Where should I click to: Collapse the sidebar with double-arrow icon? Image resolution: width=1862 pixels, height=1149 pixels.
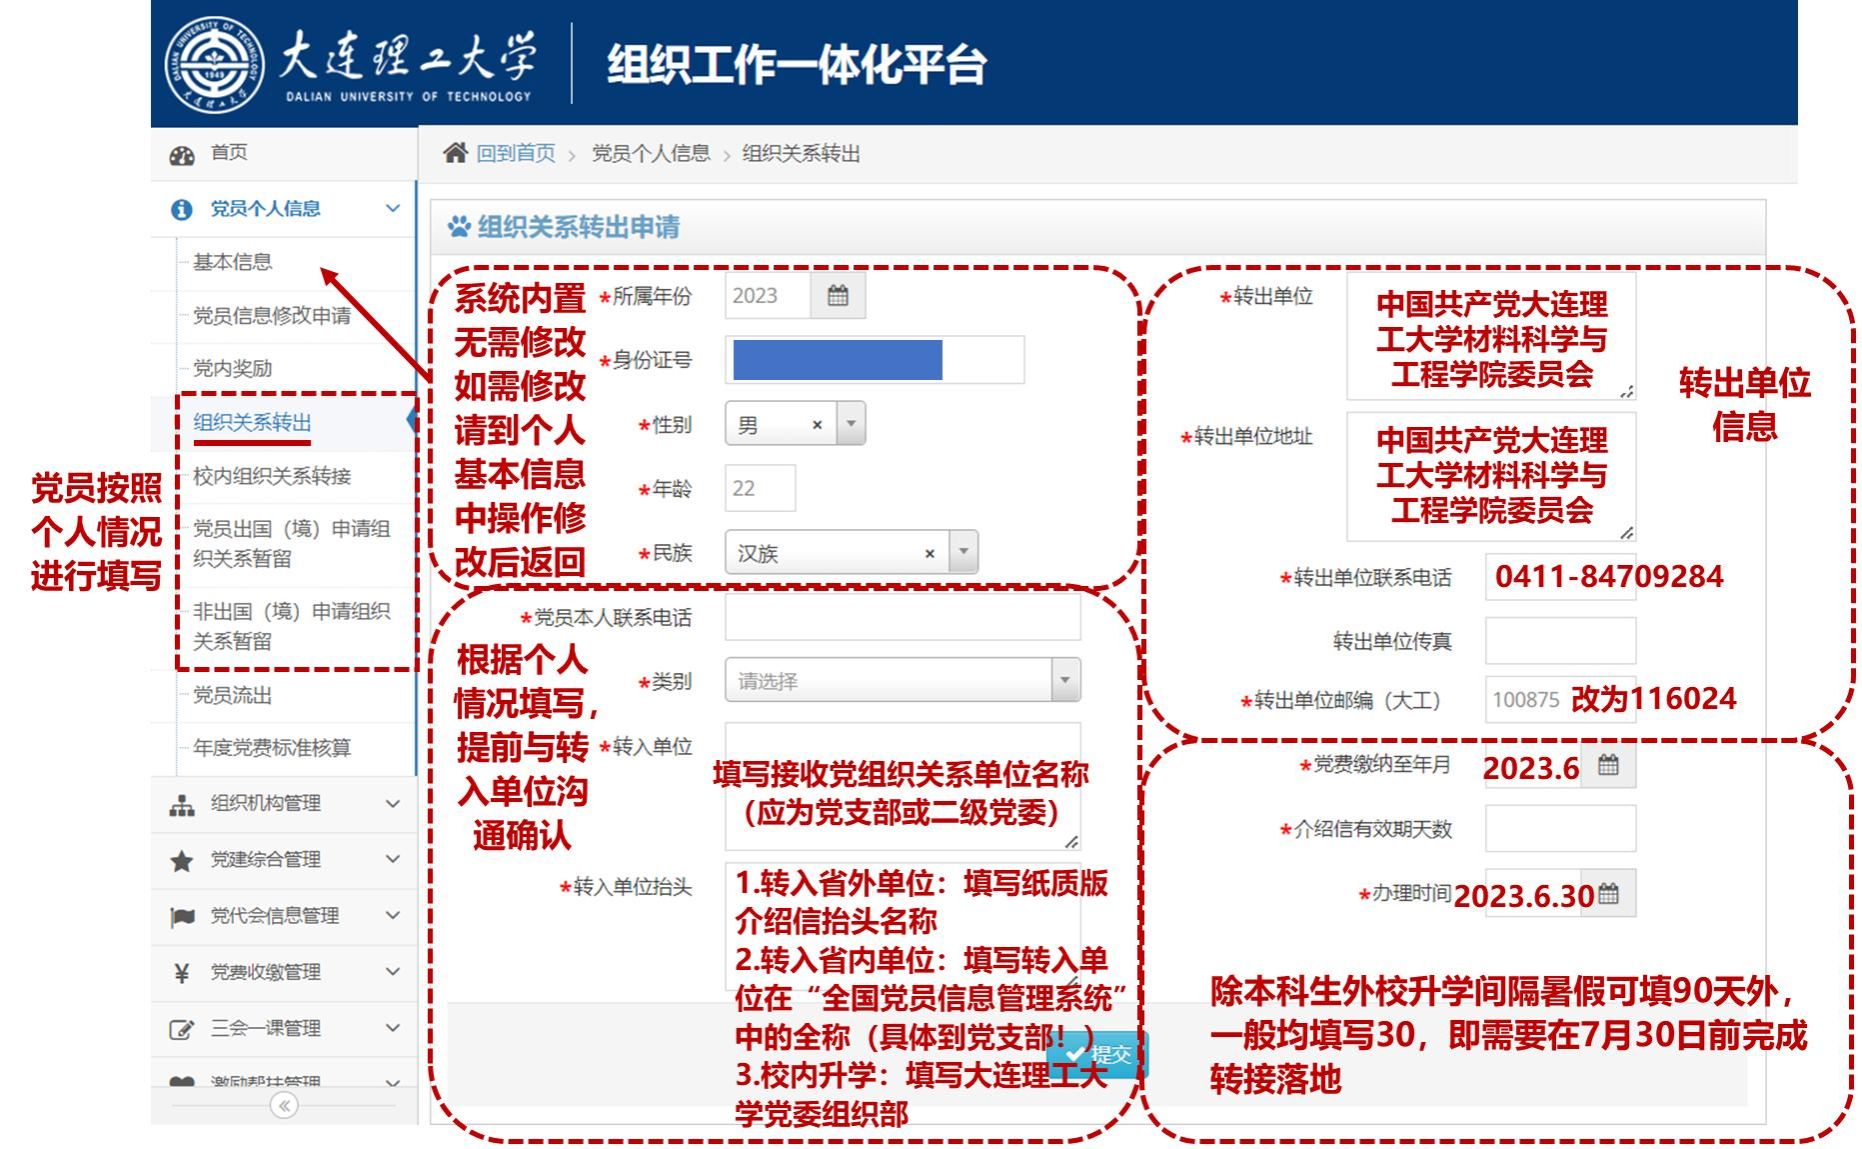[x=284, y=1105]
